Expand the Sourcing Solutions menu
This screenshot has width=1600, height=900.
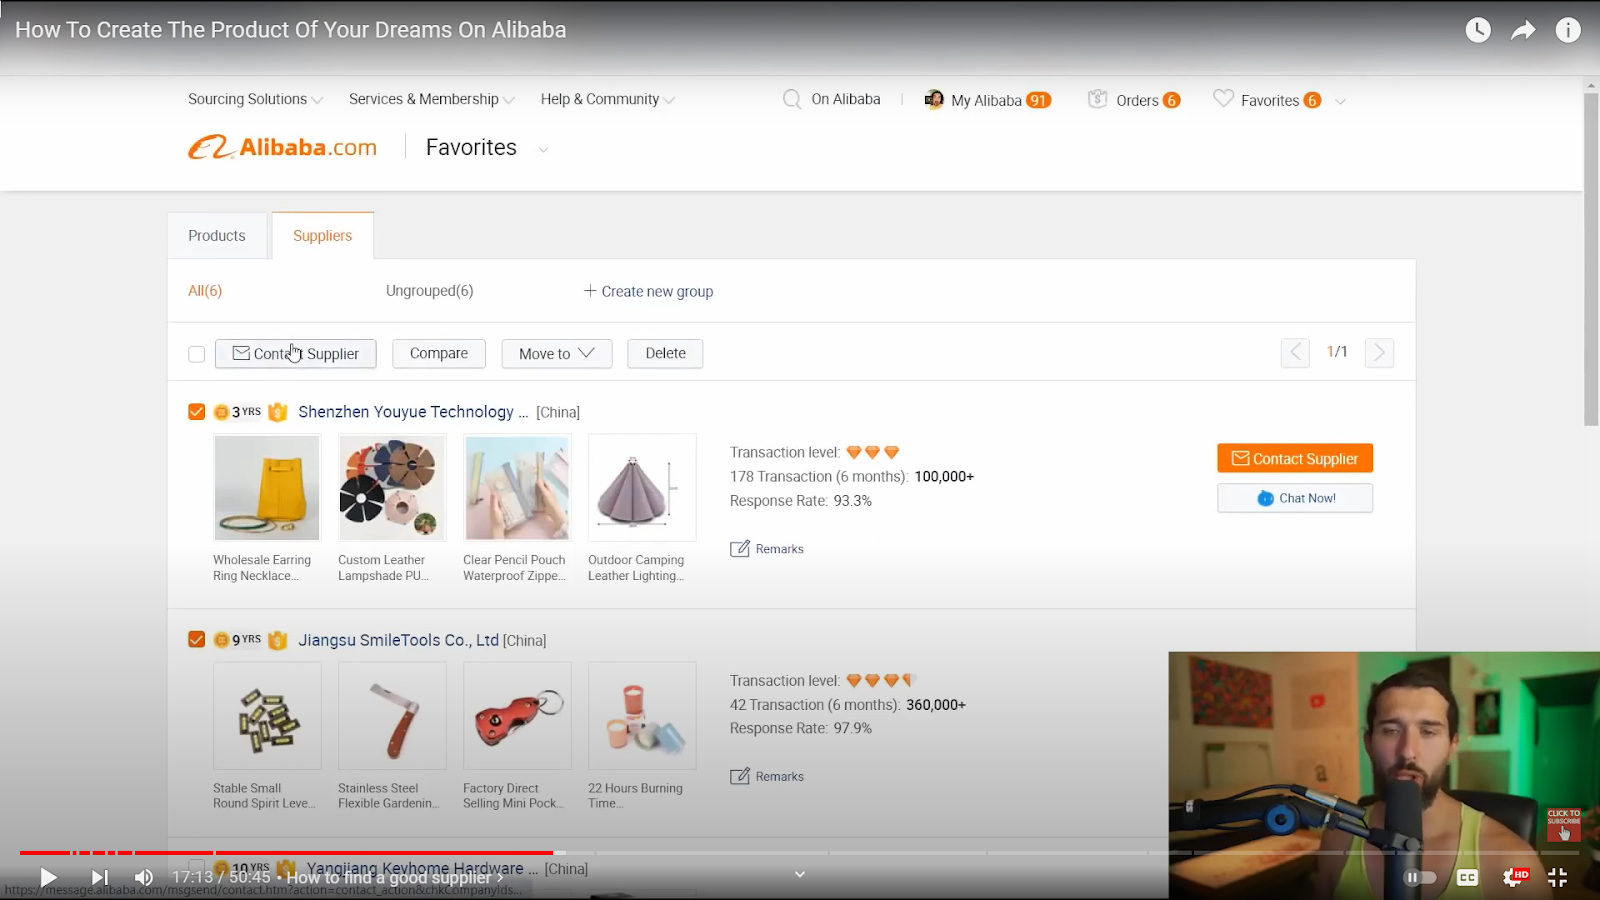[255, 99]
